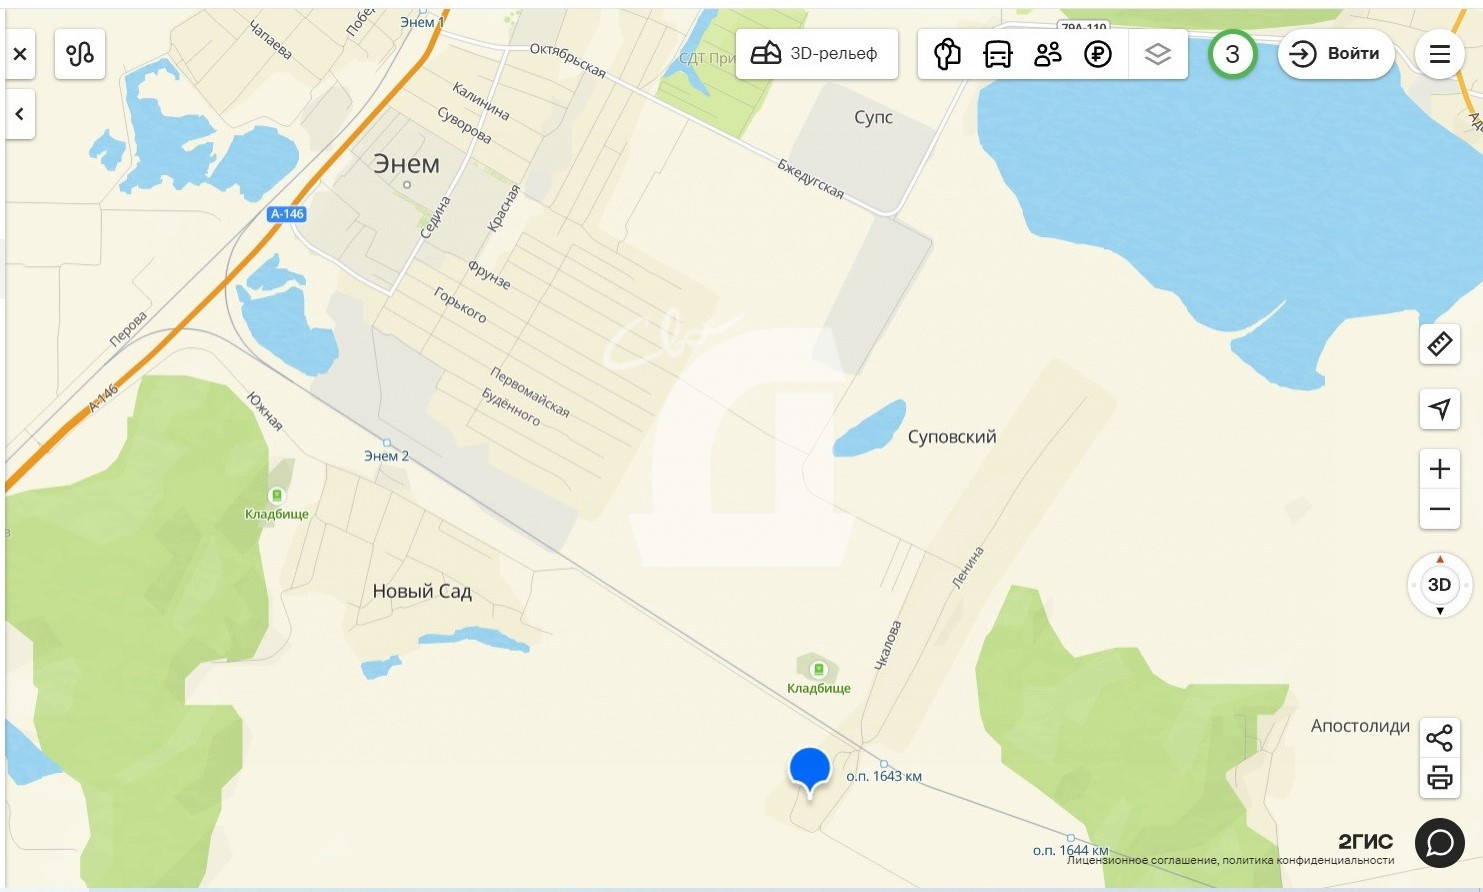This screenshot has height=892, width=1483.
Task: Expand the map layers stack menu
Action: tap(1158, 54)
